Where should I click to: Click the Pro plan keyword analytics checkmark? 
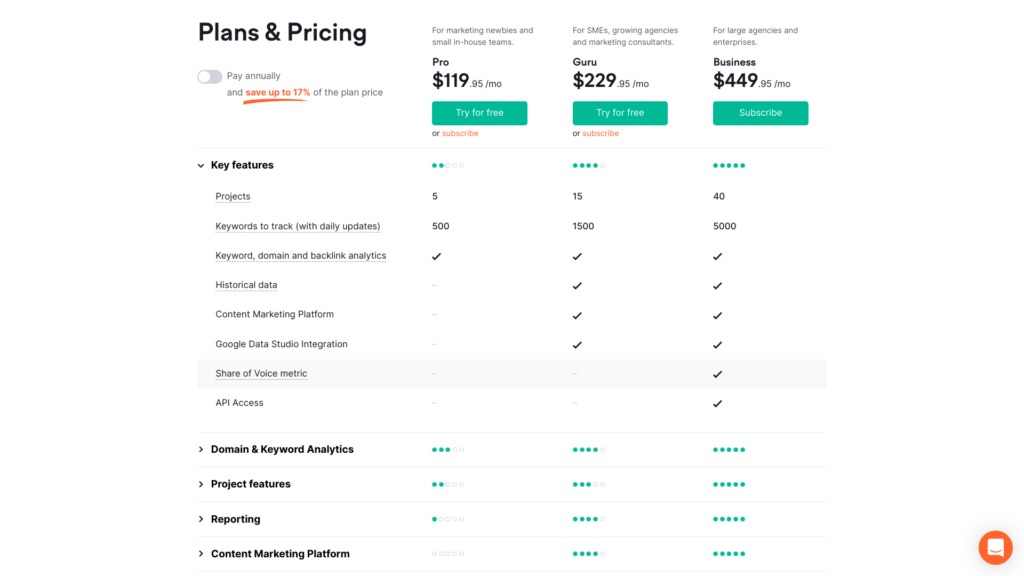coord(437,257)
